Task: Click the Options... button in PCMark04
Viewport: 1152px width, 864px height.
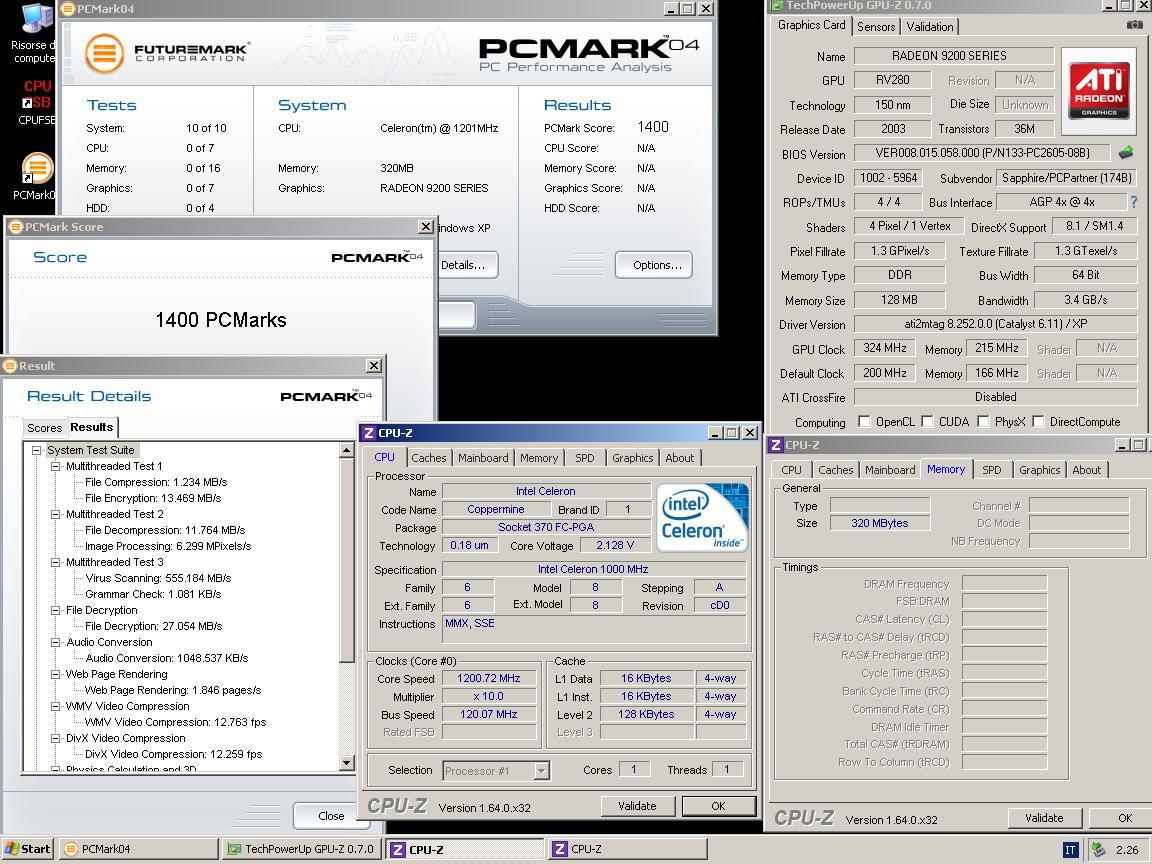Action: (654, 265)
